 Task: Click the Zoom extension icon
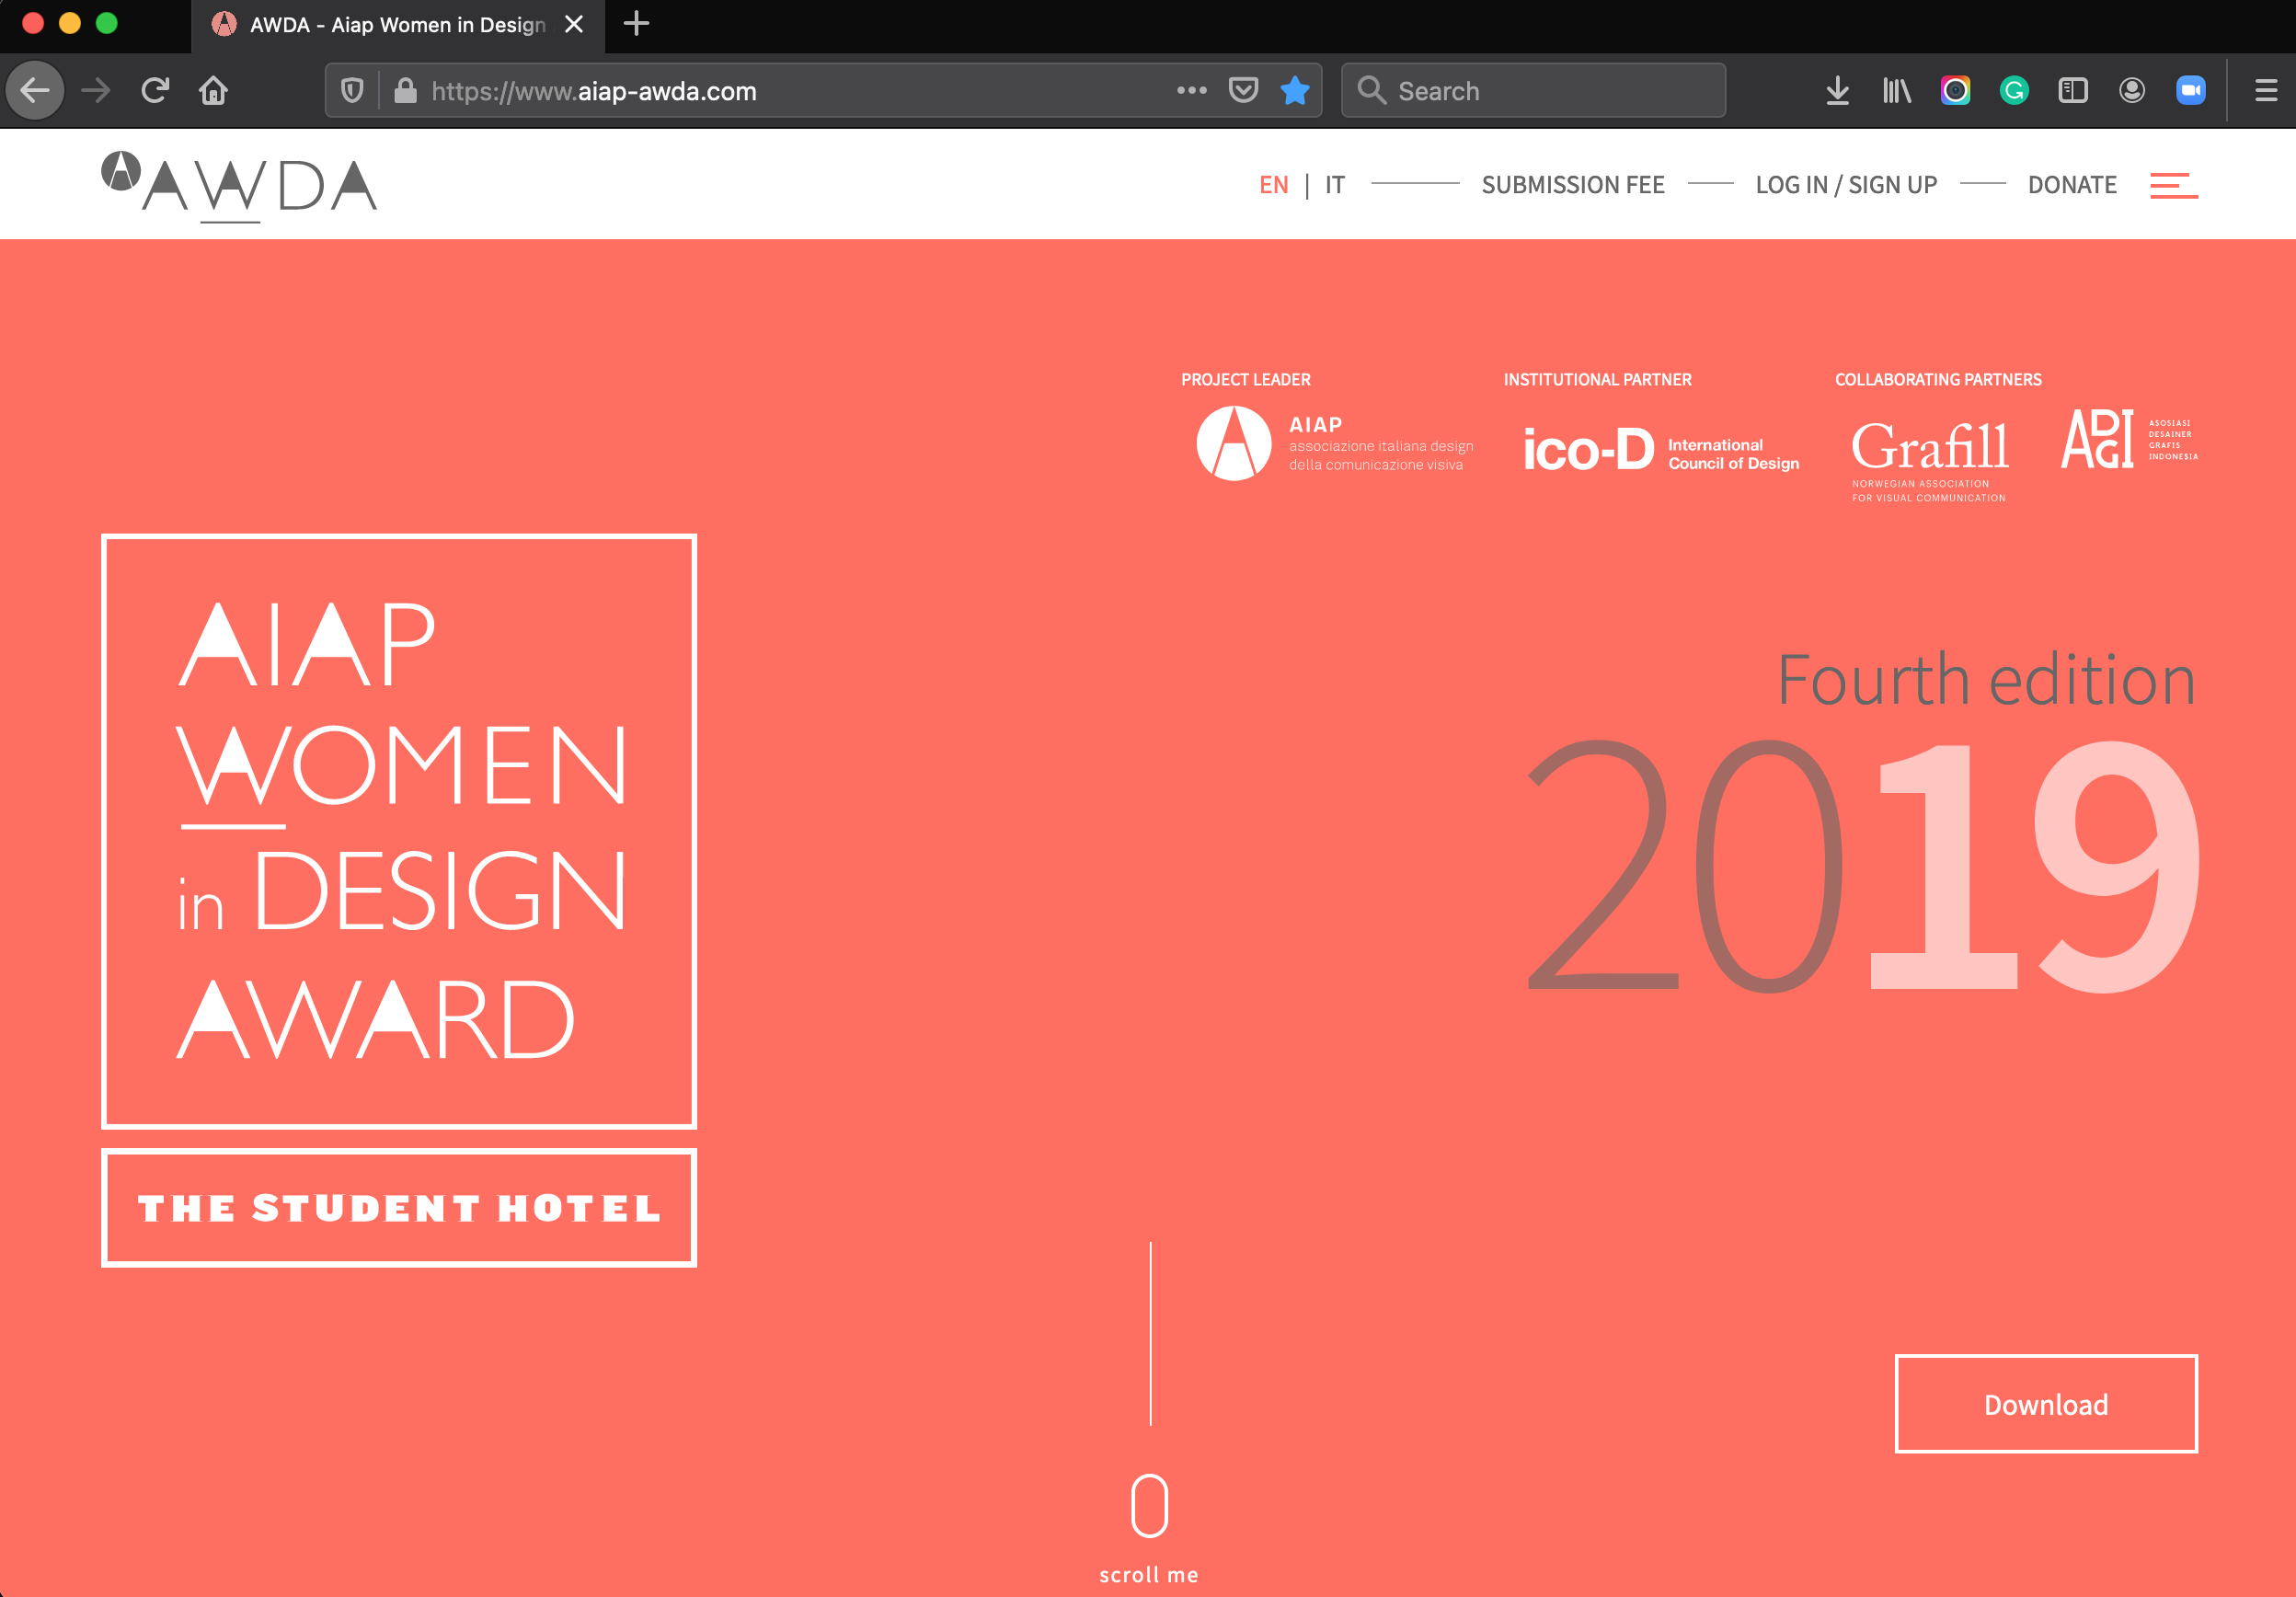tap(2190, 91)
